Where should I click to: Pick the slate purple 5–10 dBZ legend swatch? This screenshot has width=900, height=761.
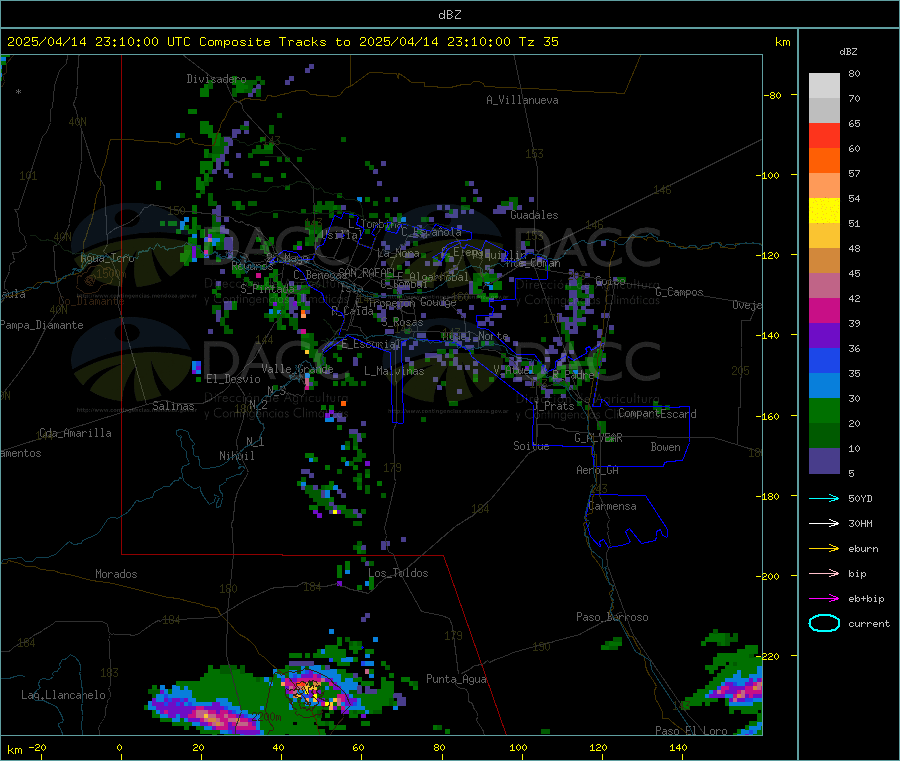click(x=824, y=461)
